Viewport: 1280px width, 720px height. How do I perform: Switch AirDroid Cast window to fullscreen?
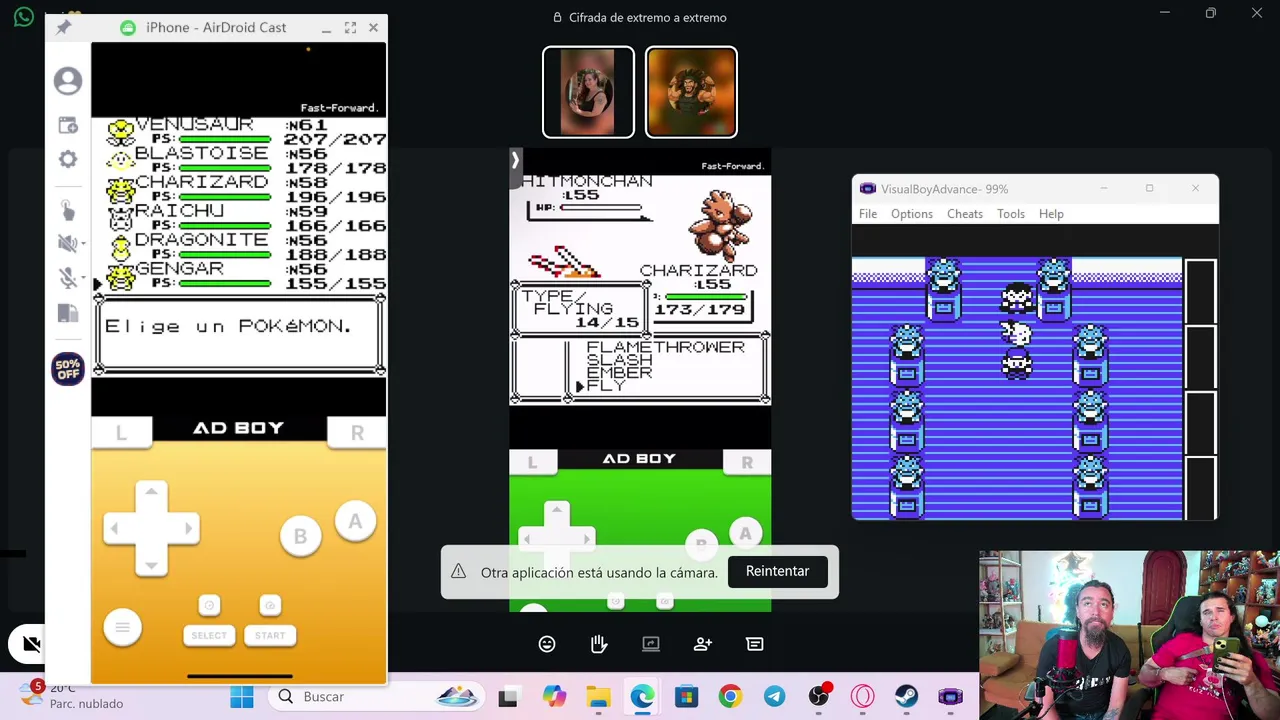(350, 28)
